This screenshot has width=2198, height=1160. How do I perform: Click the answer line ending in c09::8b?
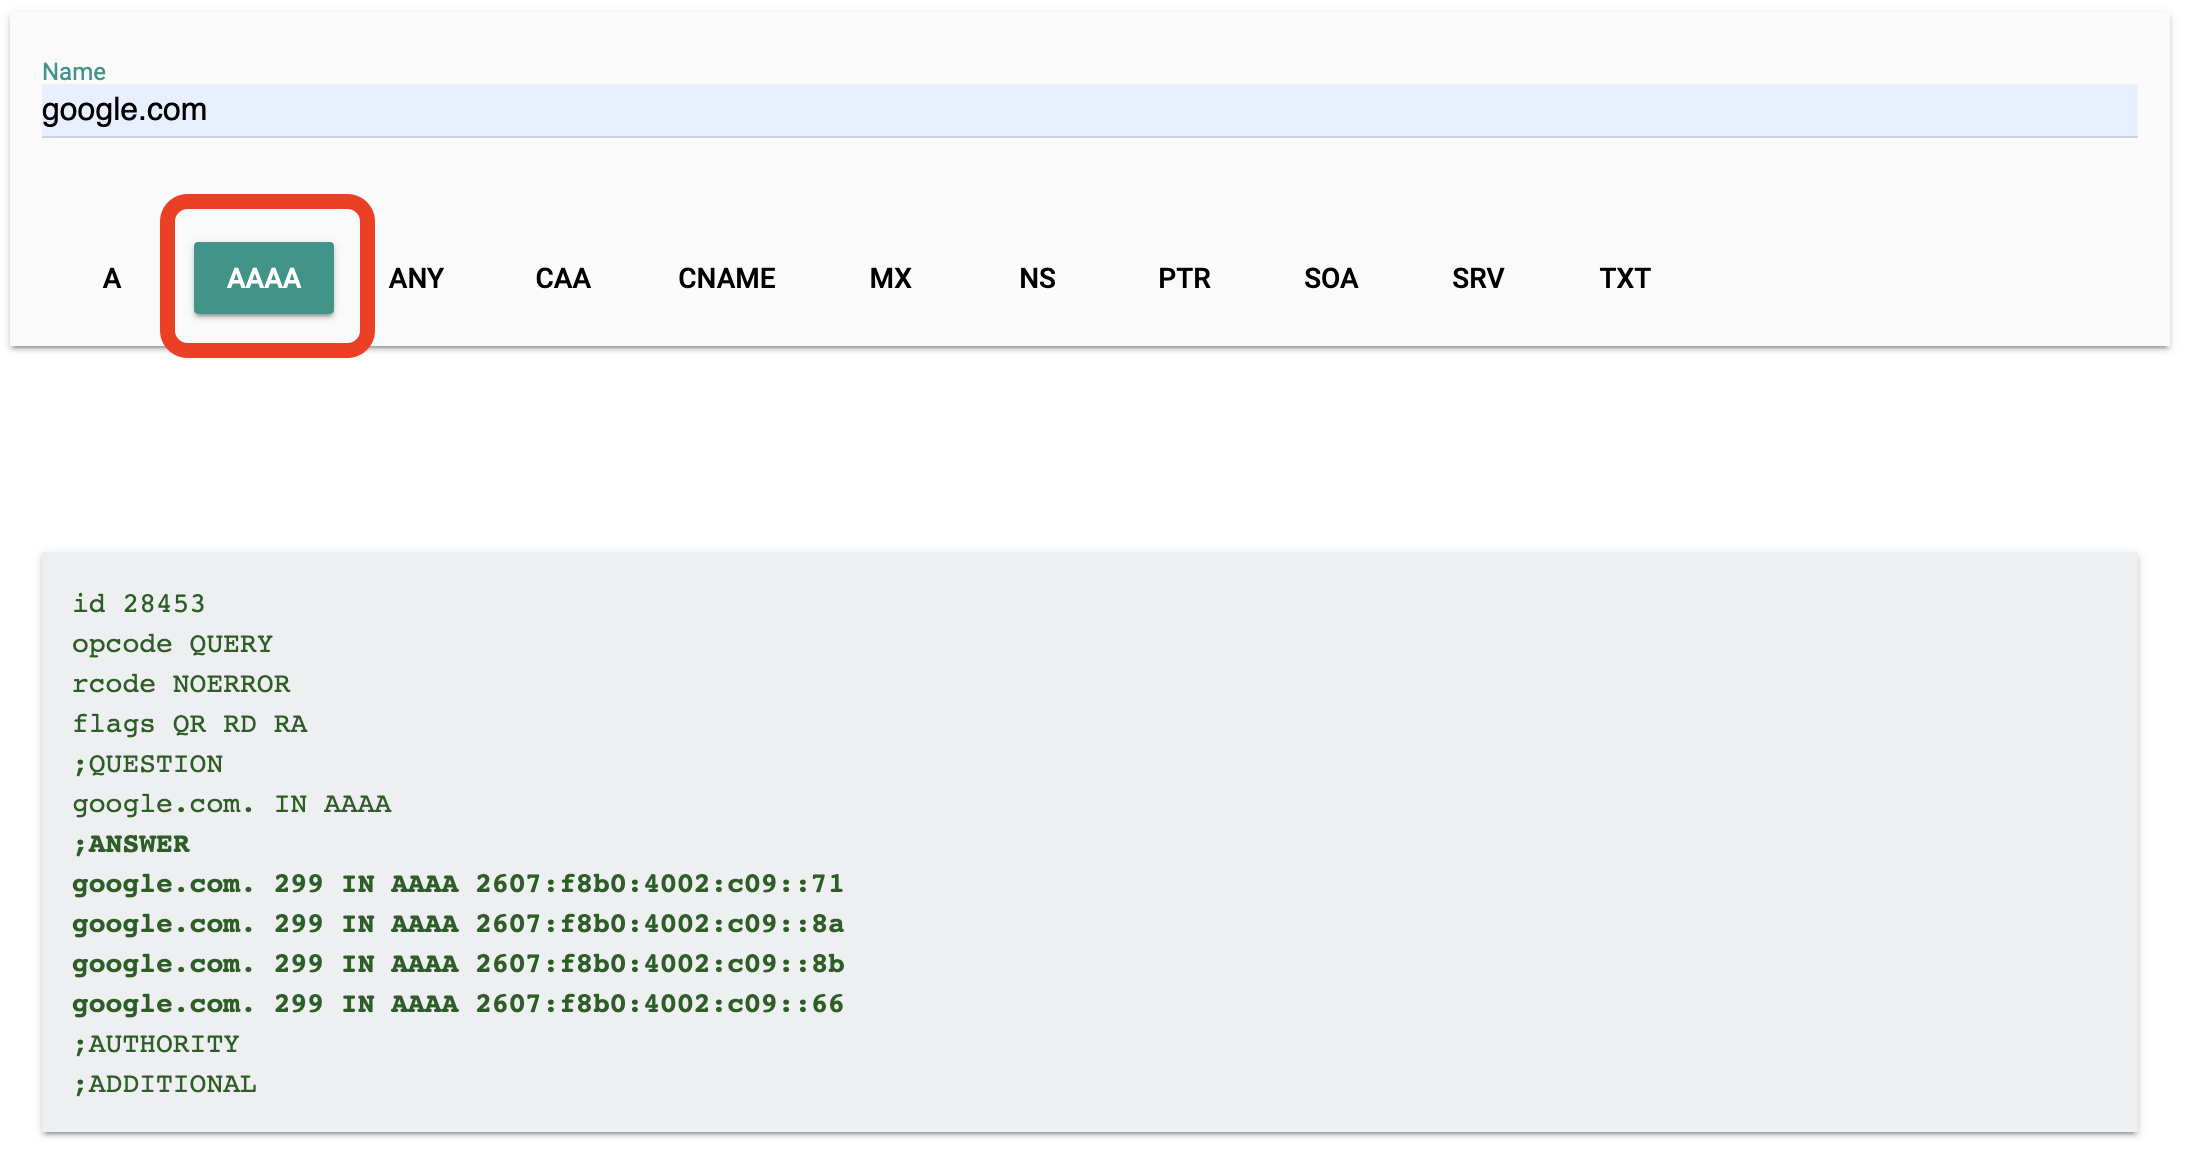(x=458, y=964)
